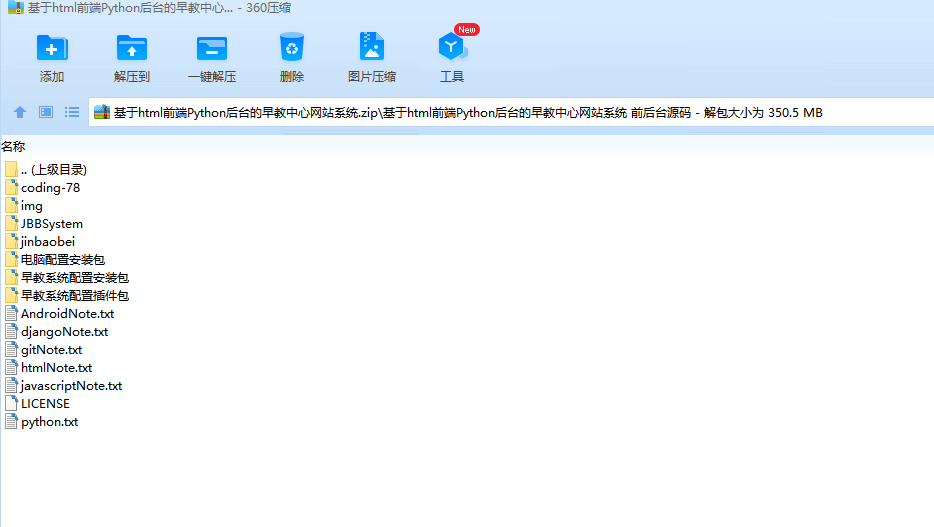Click the folder icon beside img
The height and width of the screenshot is (527, 934).
click(11, 206)
